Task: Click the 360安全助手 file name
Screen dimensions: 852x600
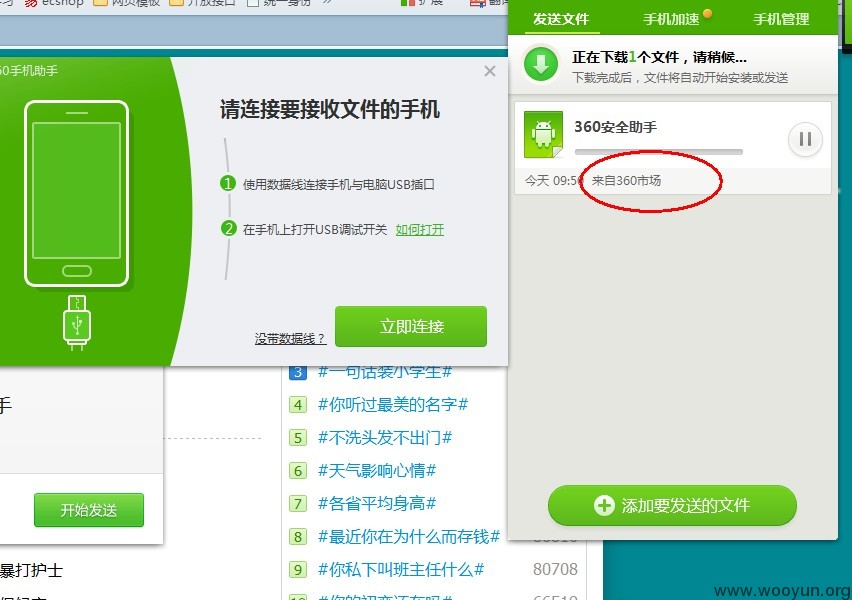Action: coord(616,127)
